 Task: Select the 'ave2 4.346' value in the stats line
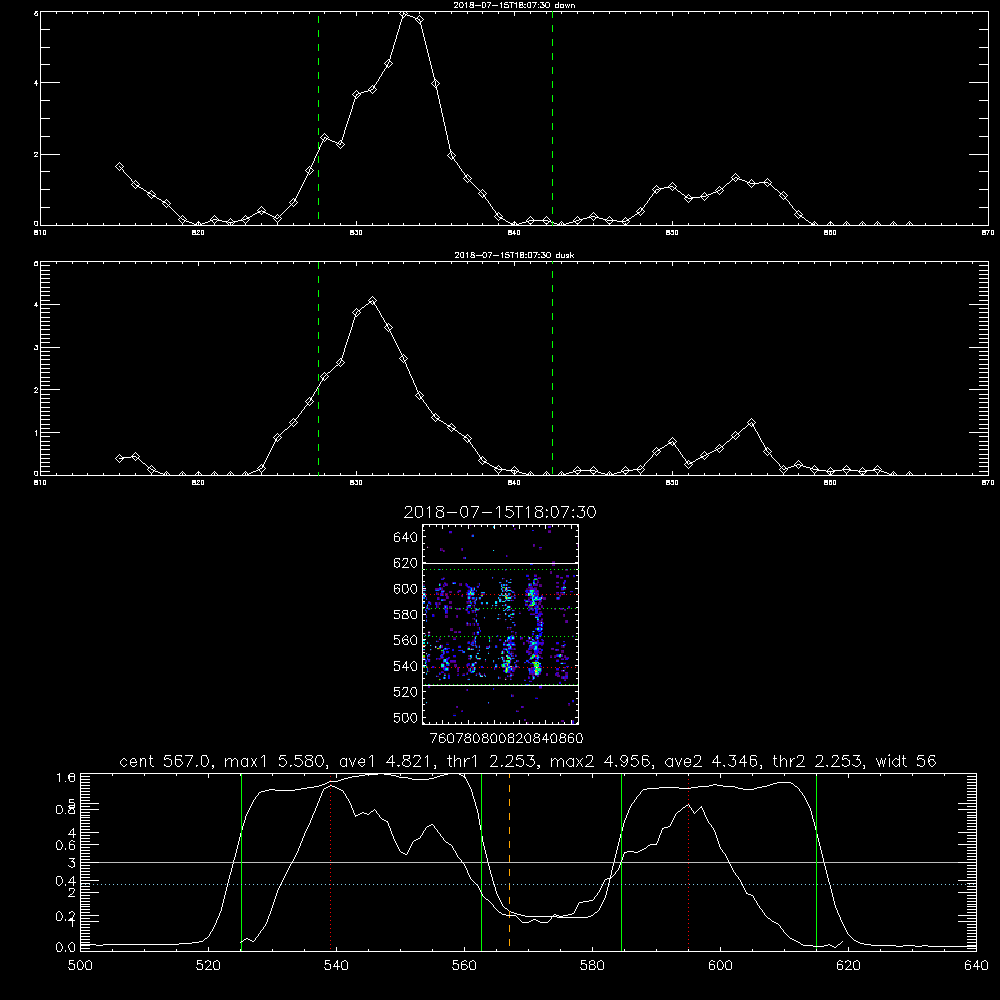[711, 761]
